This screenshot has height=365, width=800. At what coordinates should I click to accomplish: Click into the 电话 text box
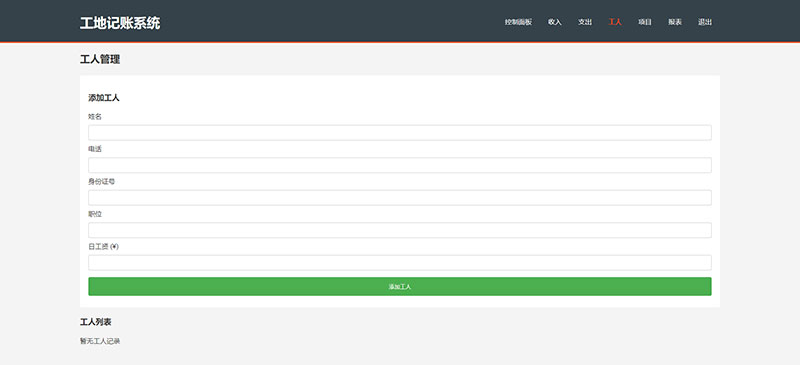tap(400, 165)
